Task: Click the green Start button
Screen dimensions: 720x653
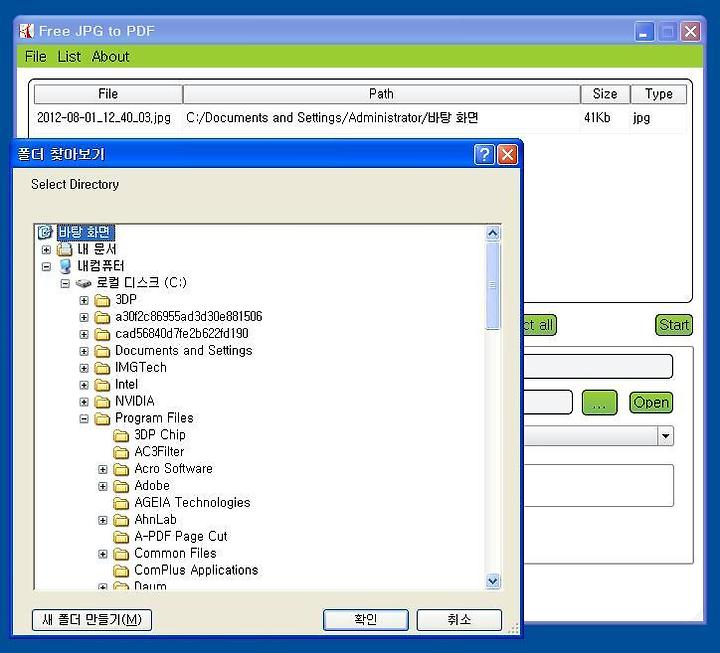Action: point(674,325)
